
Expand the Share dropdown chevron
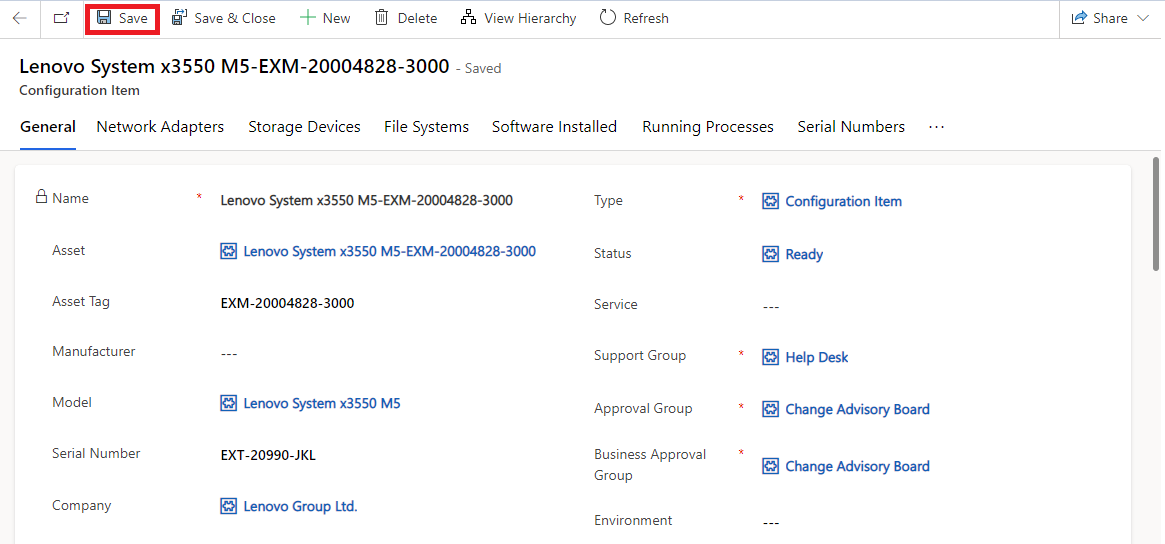(1143, 19)
